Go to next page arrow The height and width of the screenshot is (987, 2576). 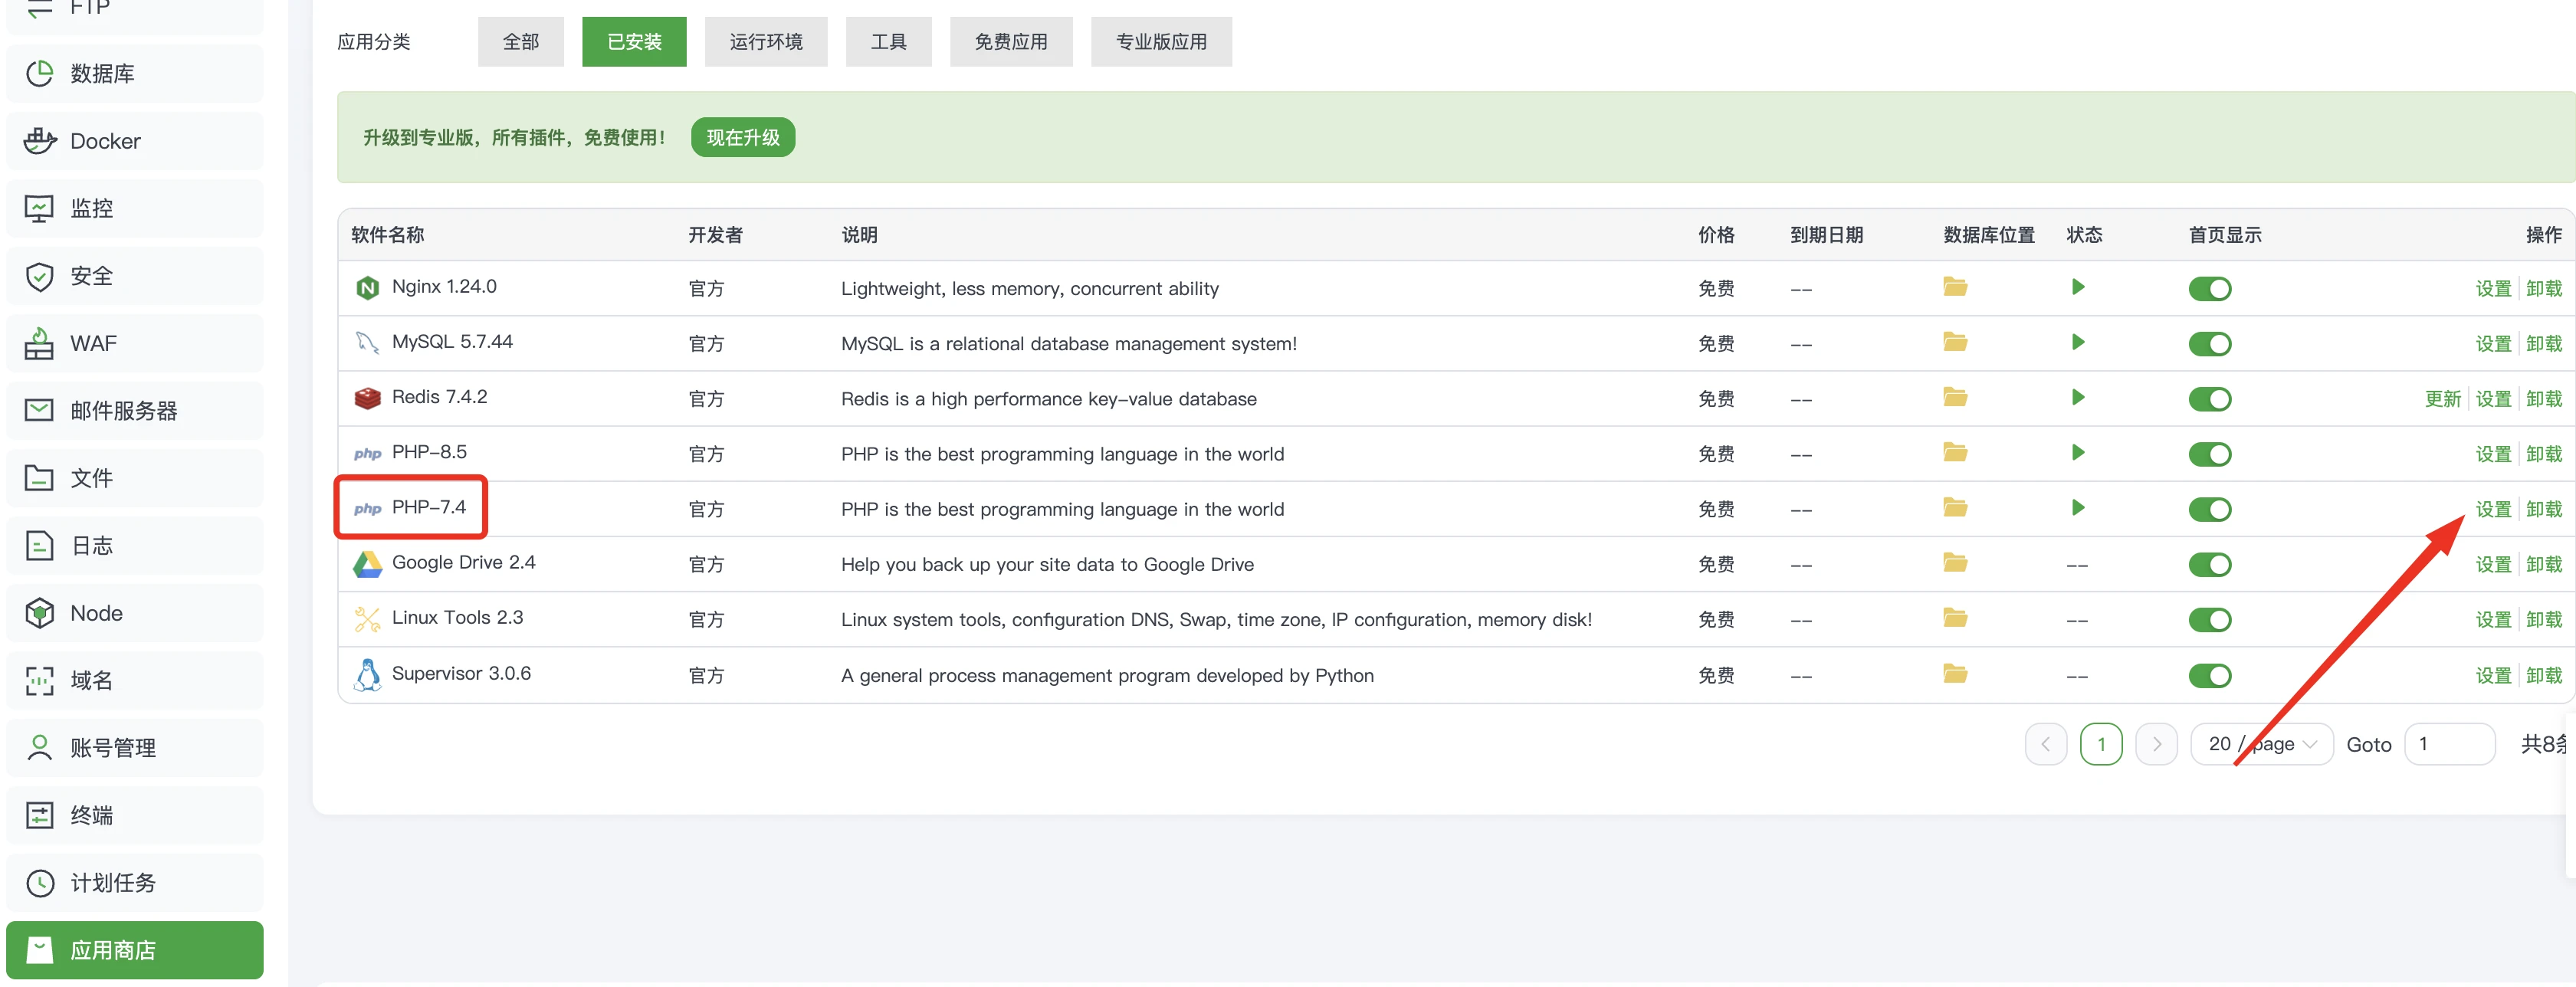coord(2156,744)
